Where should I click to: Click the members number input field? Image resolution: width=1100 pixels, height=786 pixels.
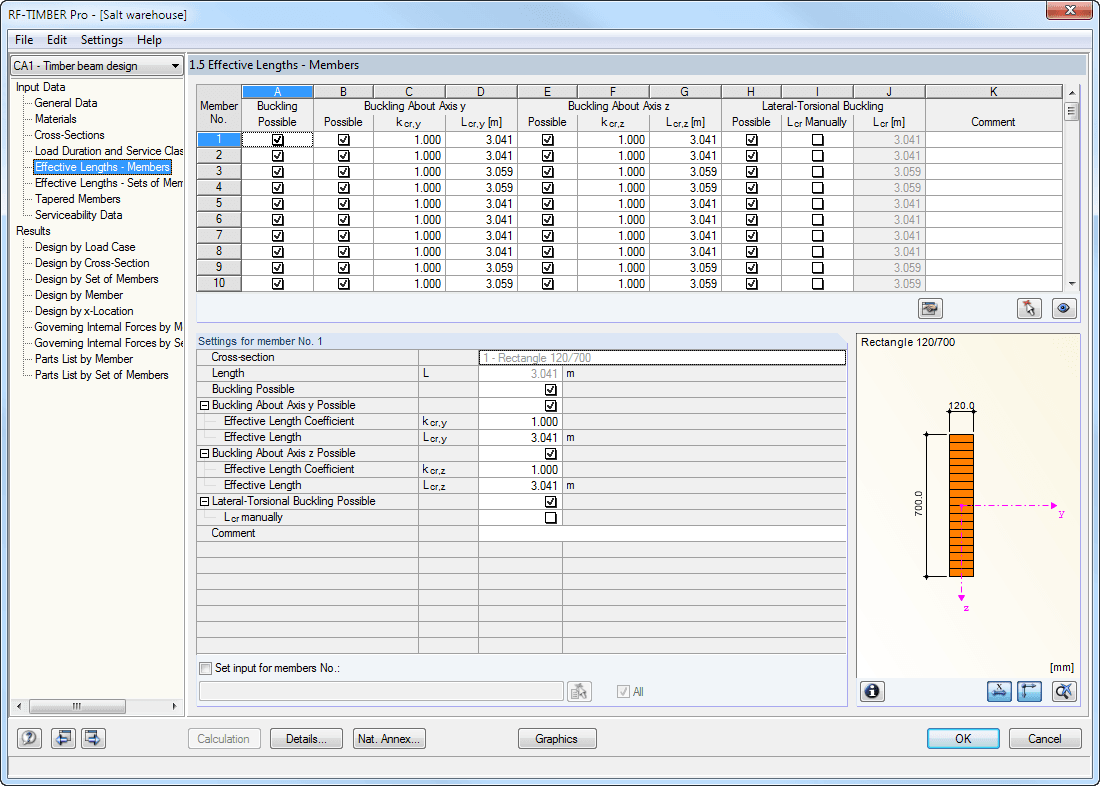tap(381, 691)
